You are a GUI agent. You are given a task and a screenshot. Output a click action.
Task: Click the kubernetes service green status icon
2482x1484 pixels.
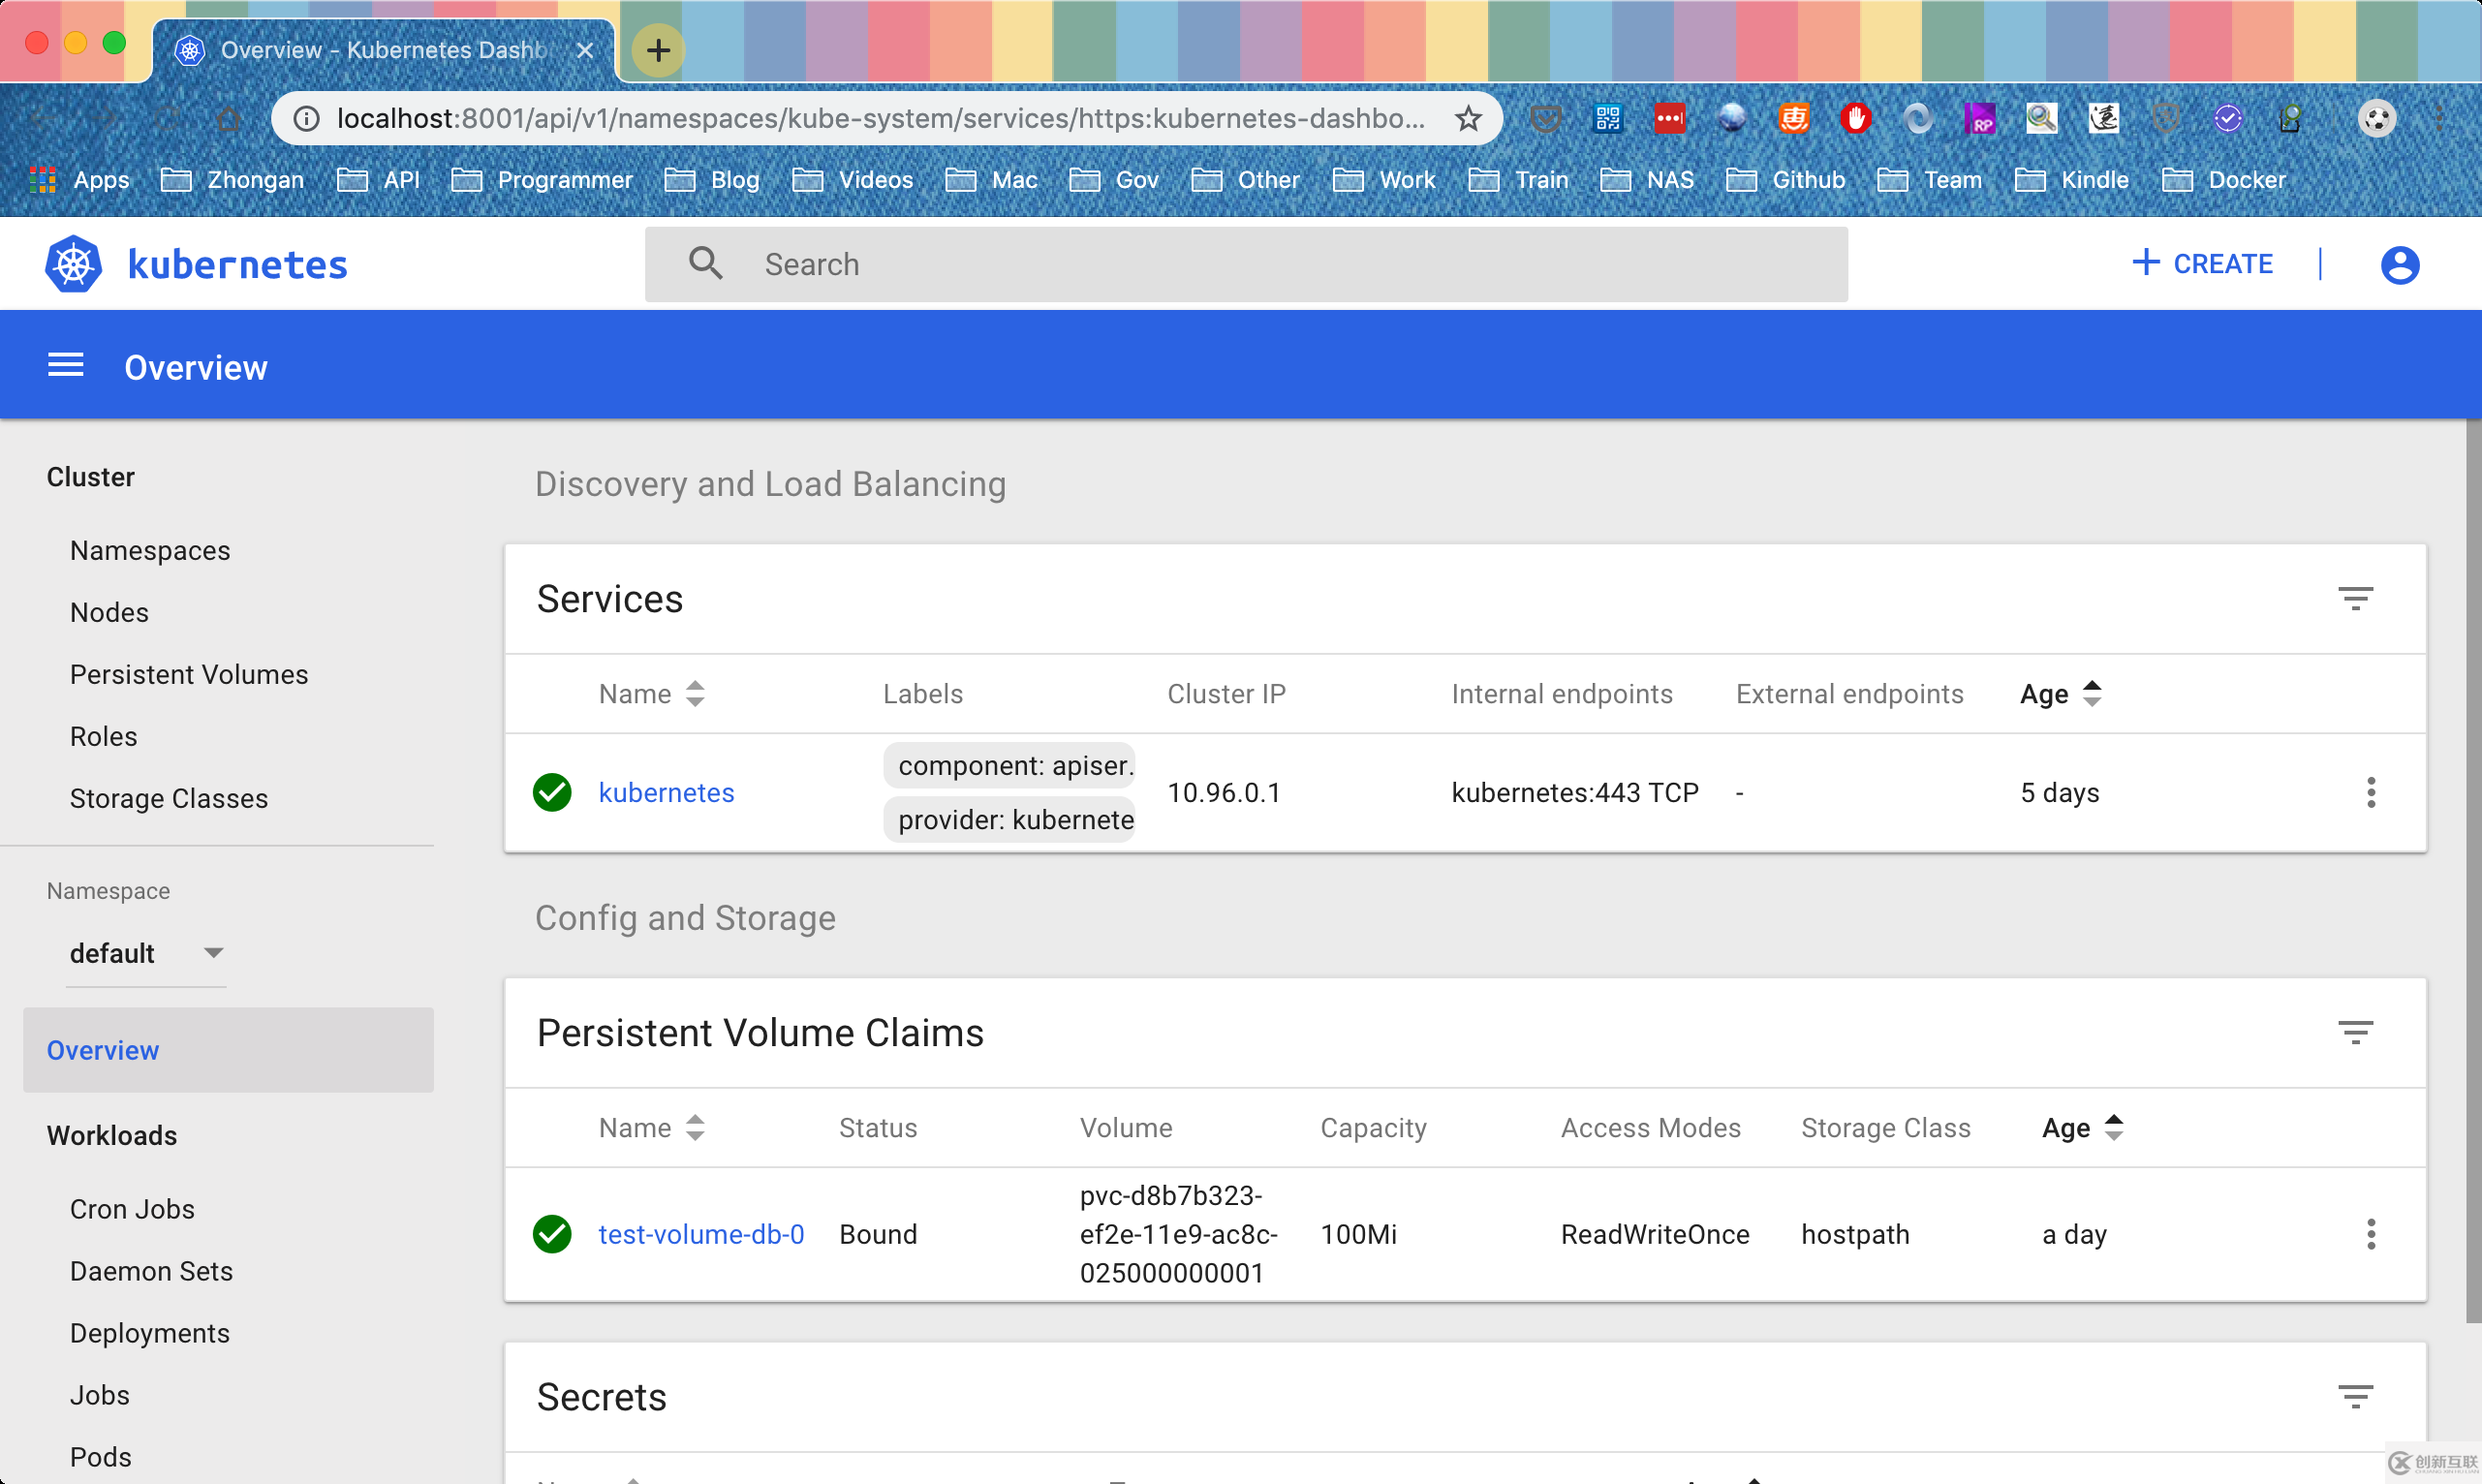click(555, 791)
